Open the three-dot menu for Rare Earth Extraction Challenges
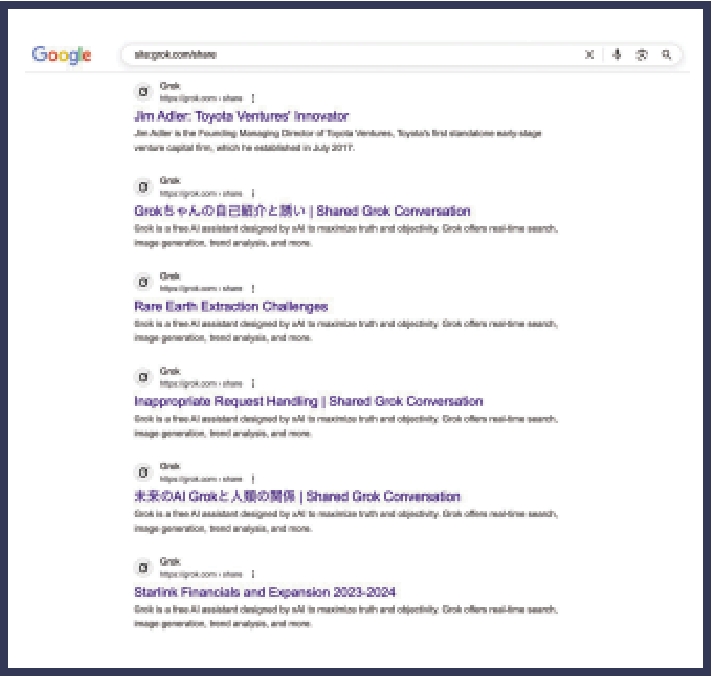712x677 pixels. [x=253, y=288]
